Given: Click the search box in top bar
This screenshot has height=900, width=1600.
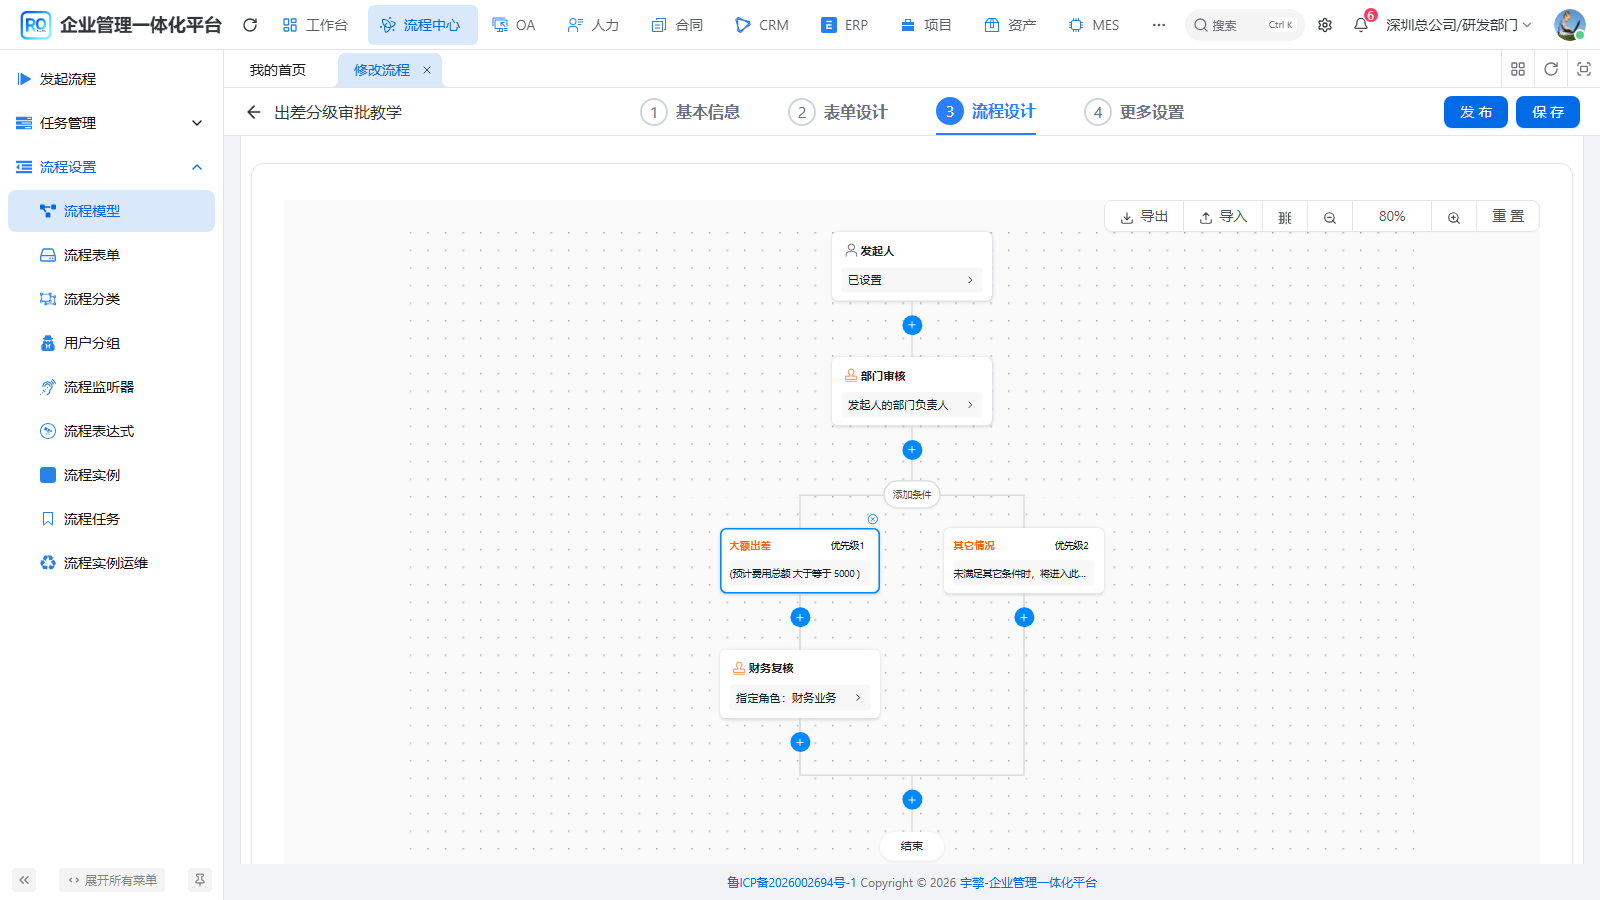Looking at the screenshot, I should (1245, 25).
